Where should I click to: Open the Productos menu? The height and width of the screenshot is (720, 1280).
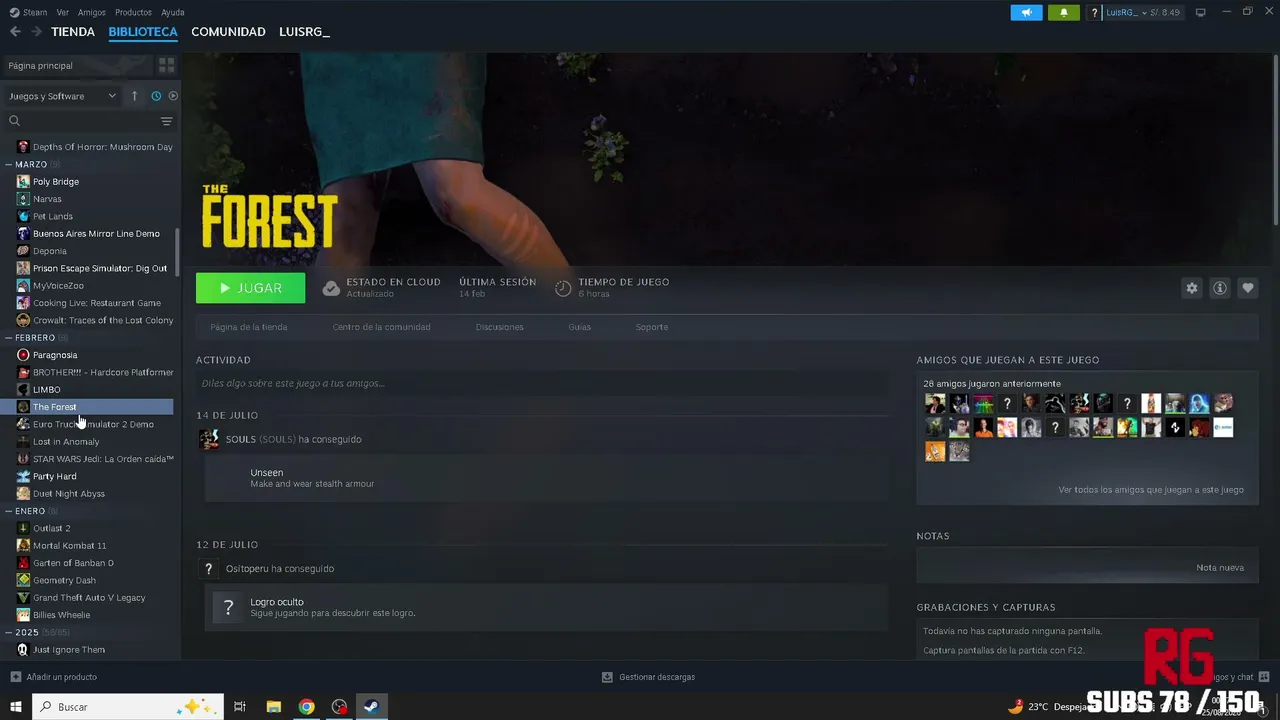(x=133, y=12)
